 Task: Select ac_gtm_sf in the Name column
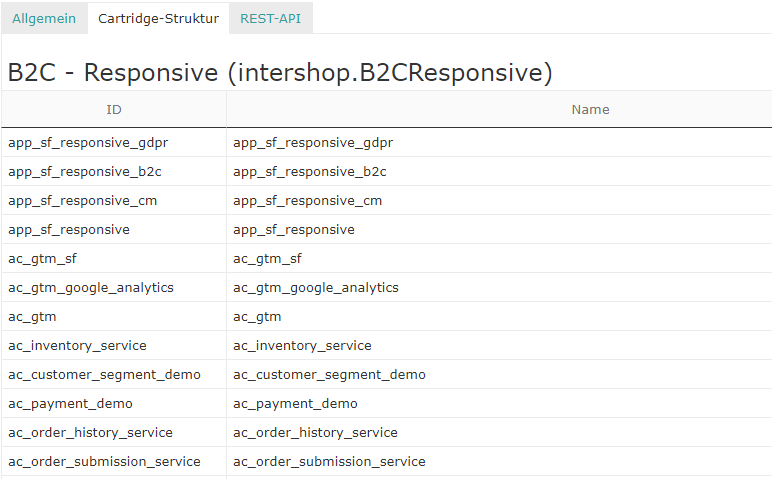point(267,259)
